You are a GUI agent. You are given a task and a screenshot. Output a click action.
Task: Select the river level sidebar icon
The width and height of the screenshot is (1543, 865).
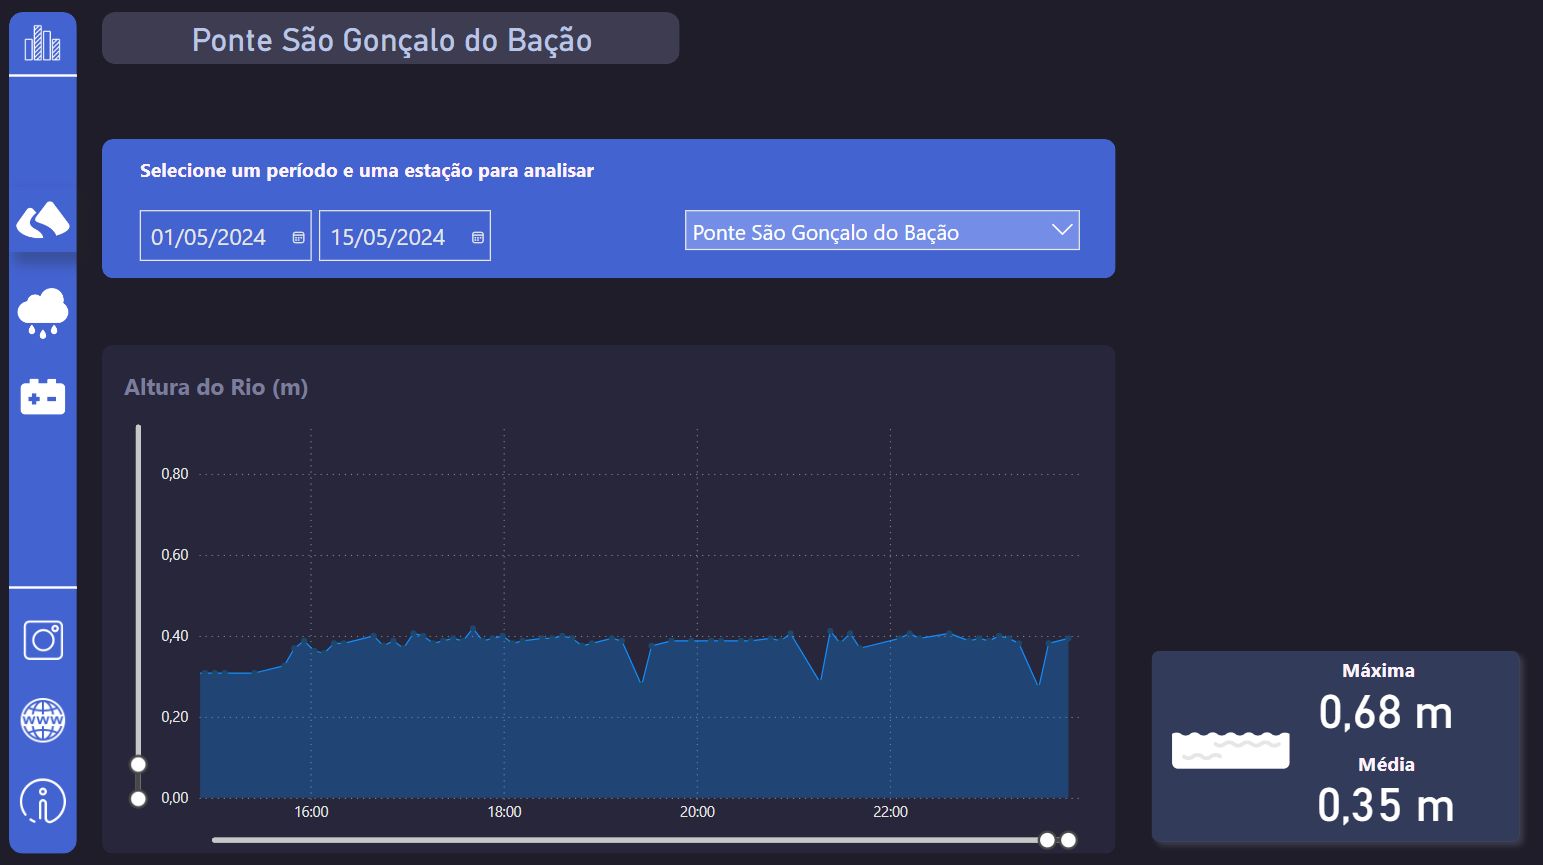click(x=43, y=219)
